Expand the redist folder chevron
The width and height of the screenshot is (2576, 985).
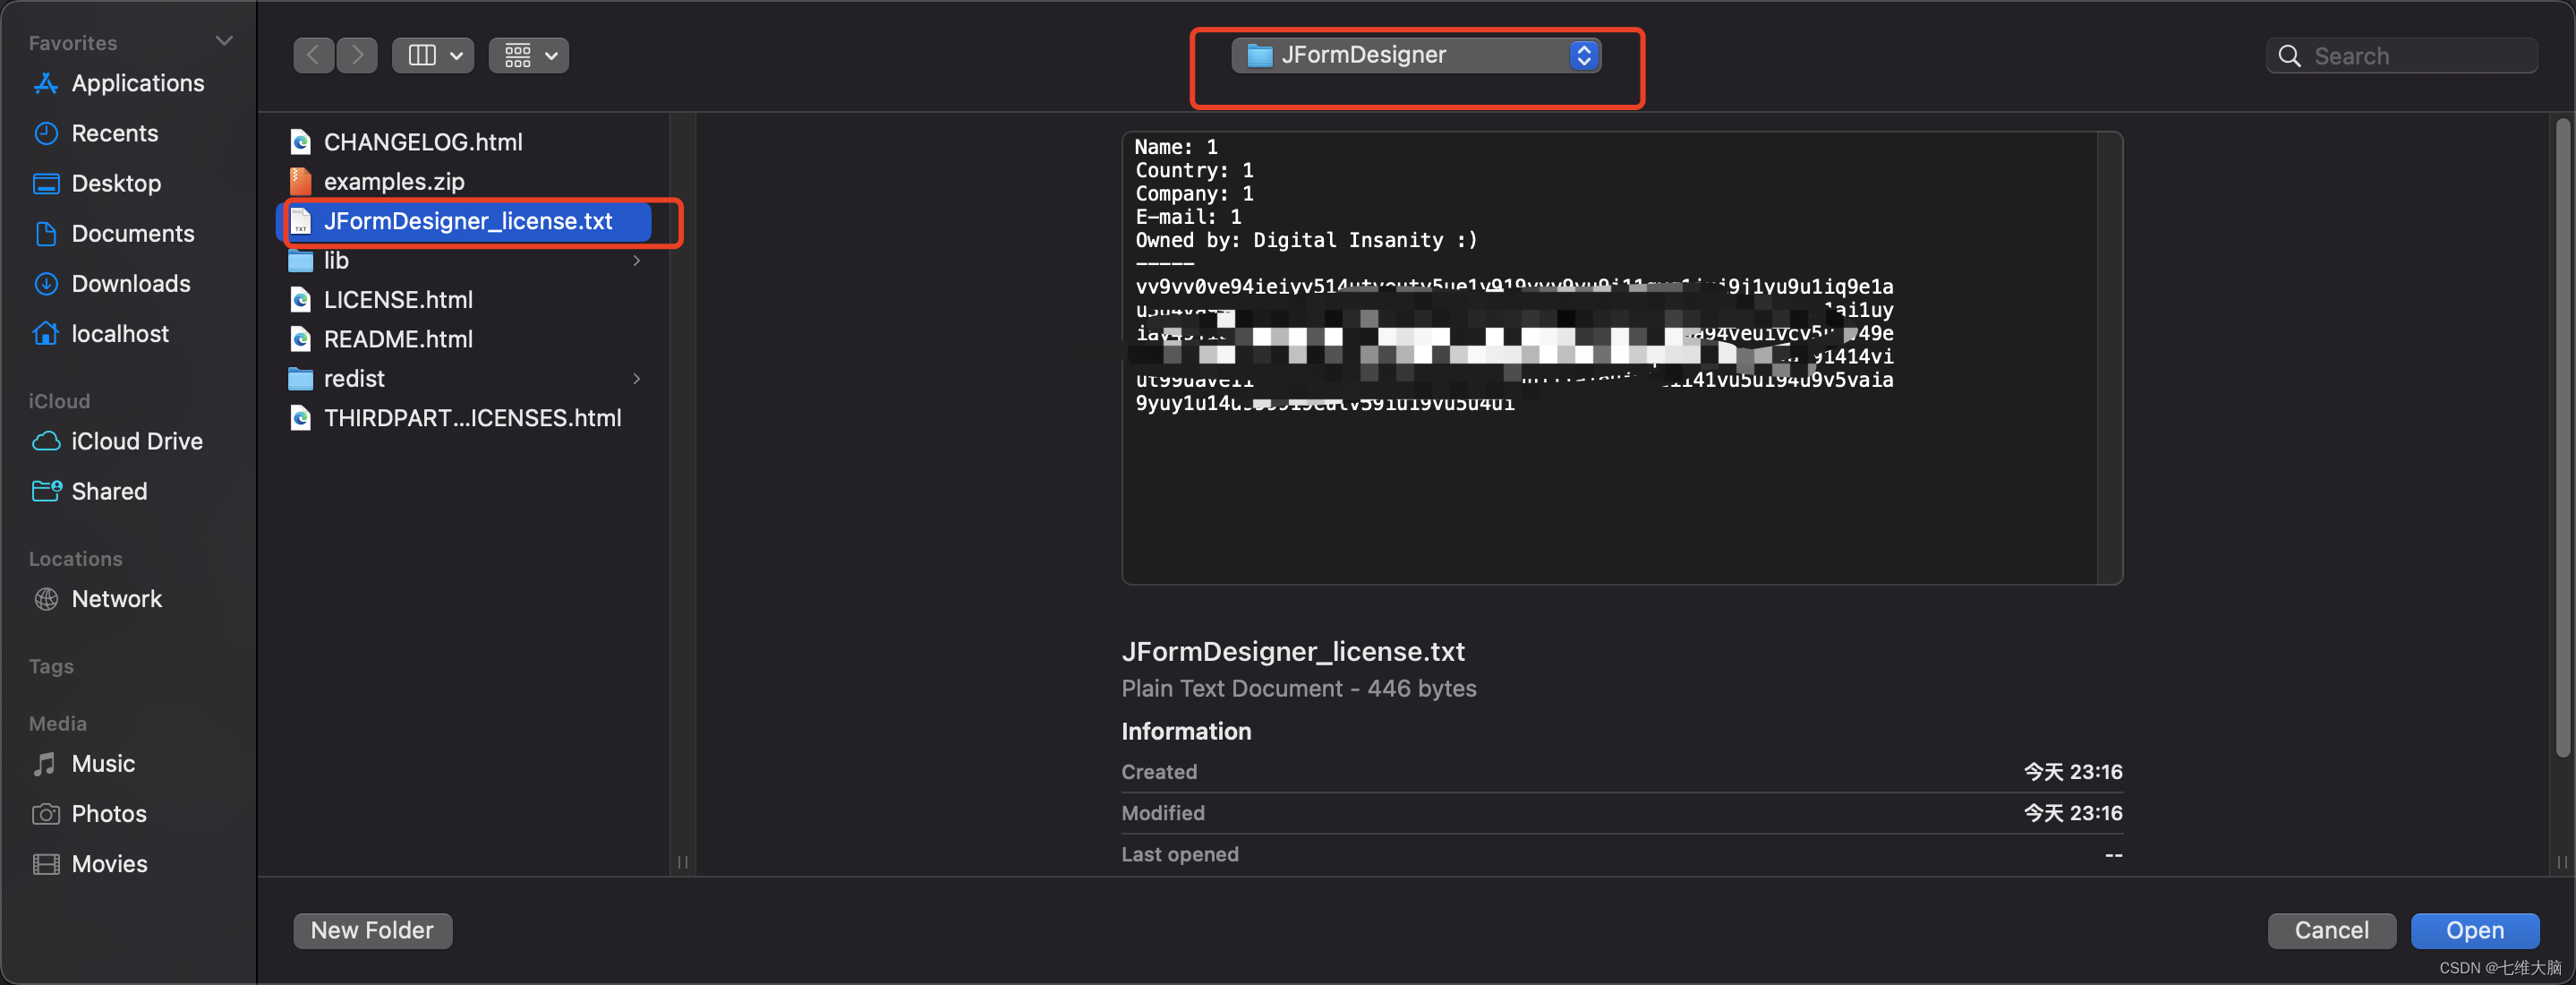tap(637, 379)
